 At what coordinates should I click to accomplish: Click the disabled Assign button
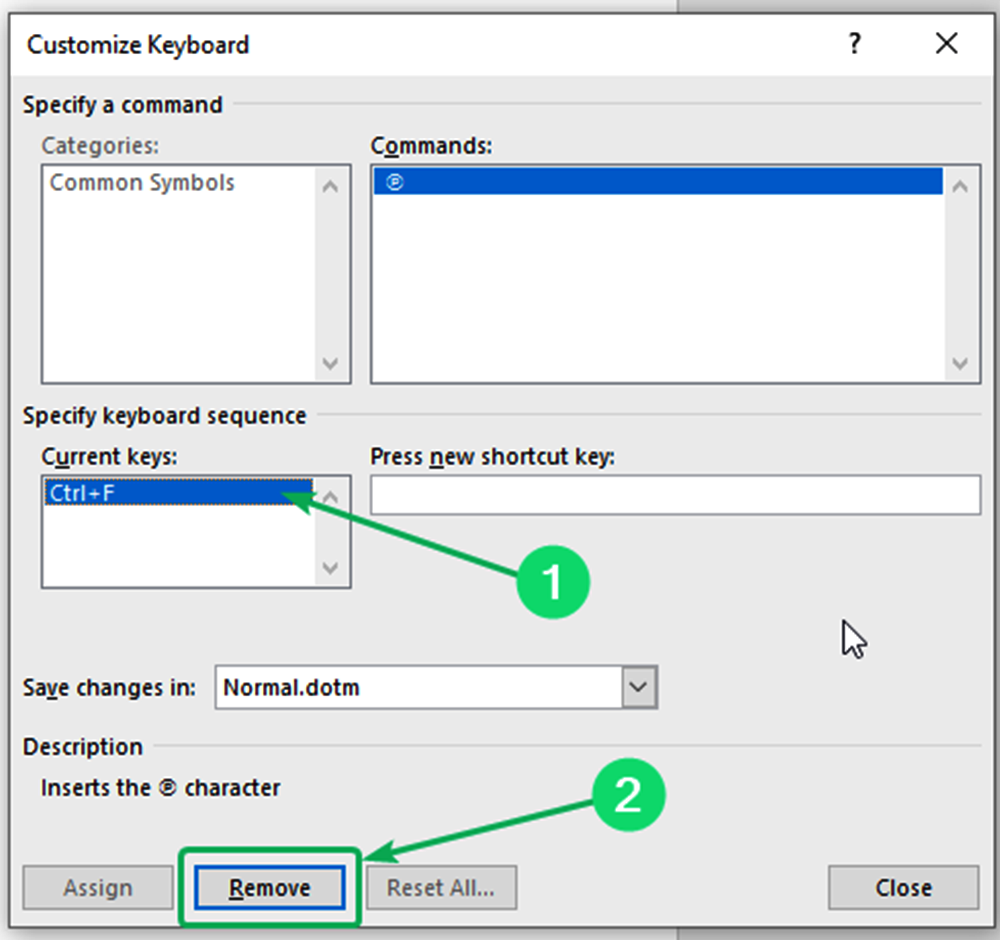point(97,887)
